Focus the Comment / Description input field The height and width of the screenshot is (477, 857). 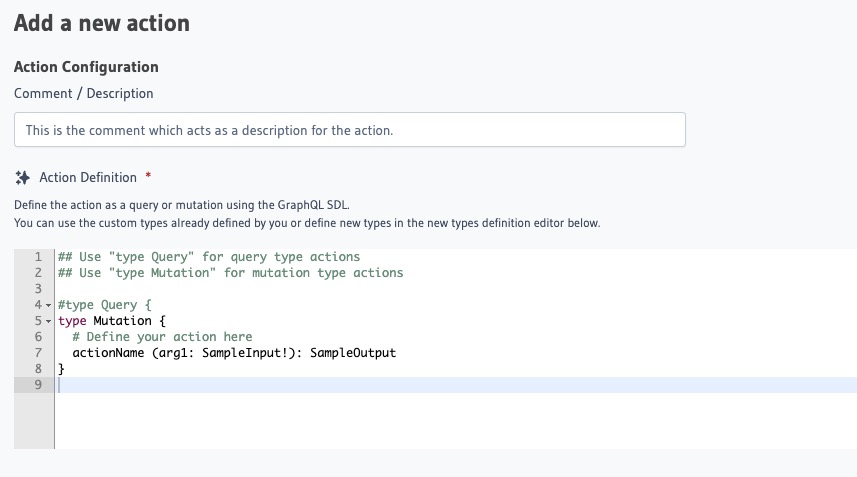[349, 130]
